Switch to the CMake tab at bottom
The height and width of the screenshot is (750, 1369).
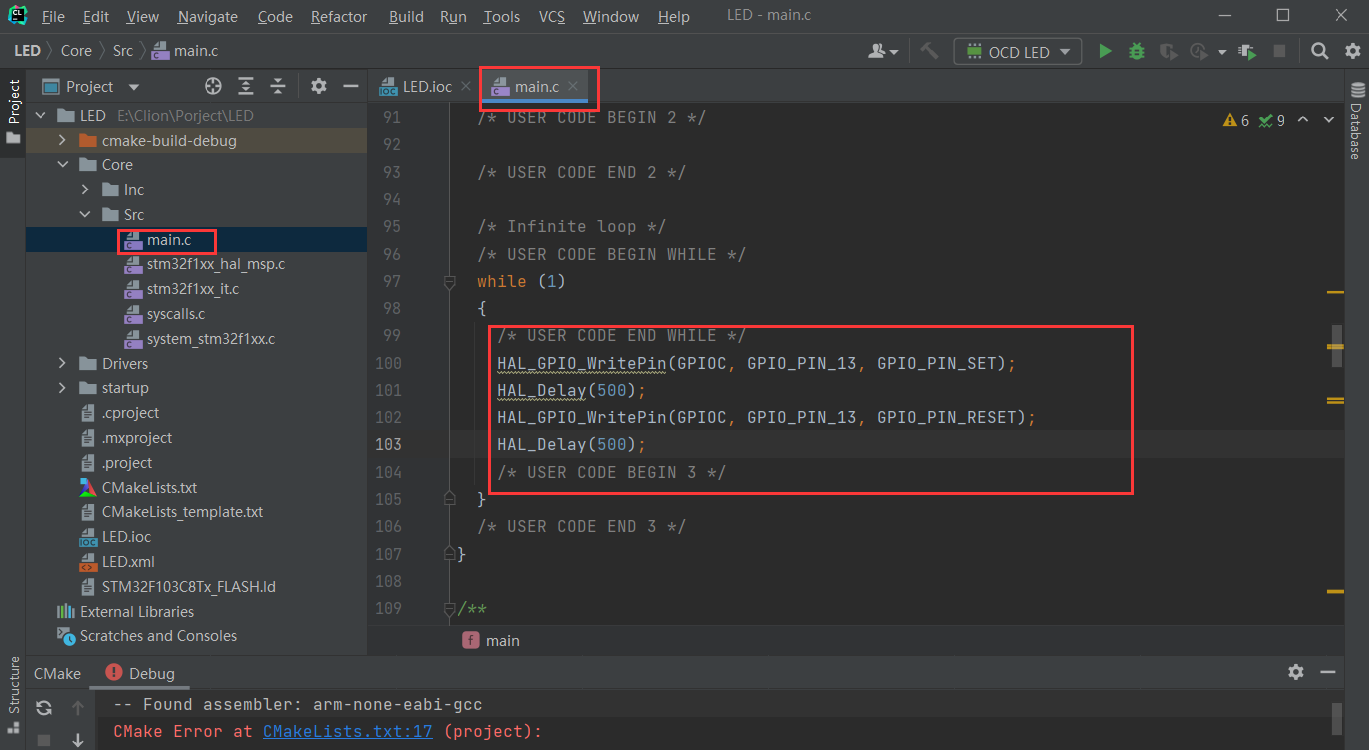click(x=56, y=673)
